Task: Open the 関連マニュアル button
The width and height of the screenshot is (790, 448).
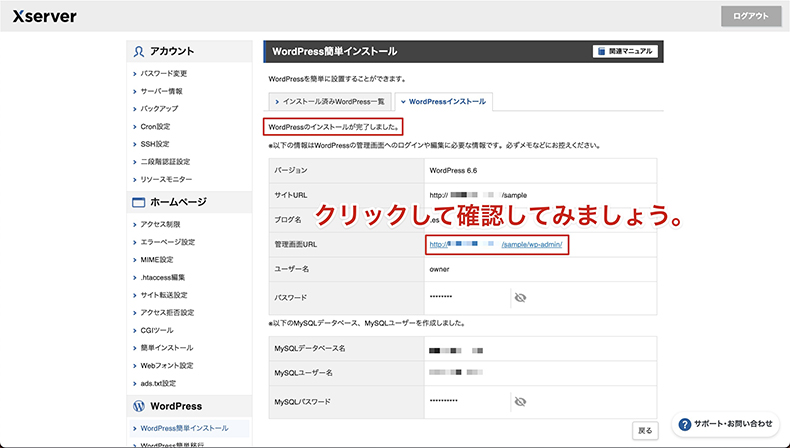Action: coord(625,51)
